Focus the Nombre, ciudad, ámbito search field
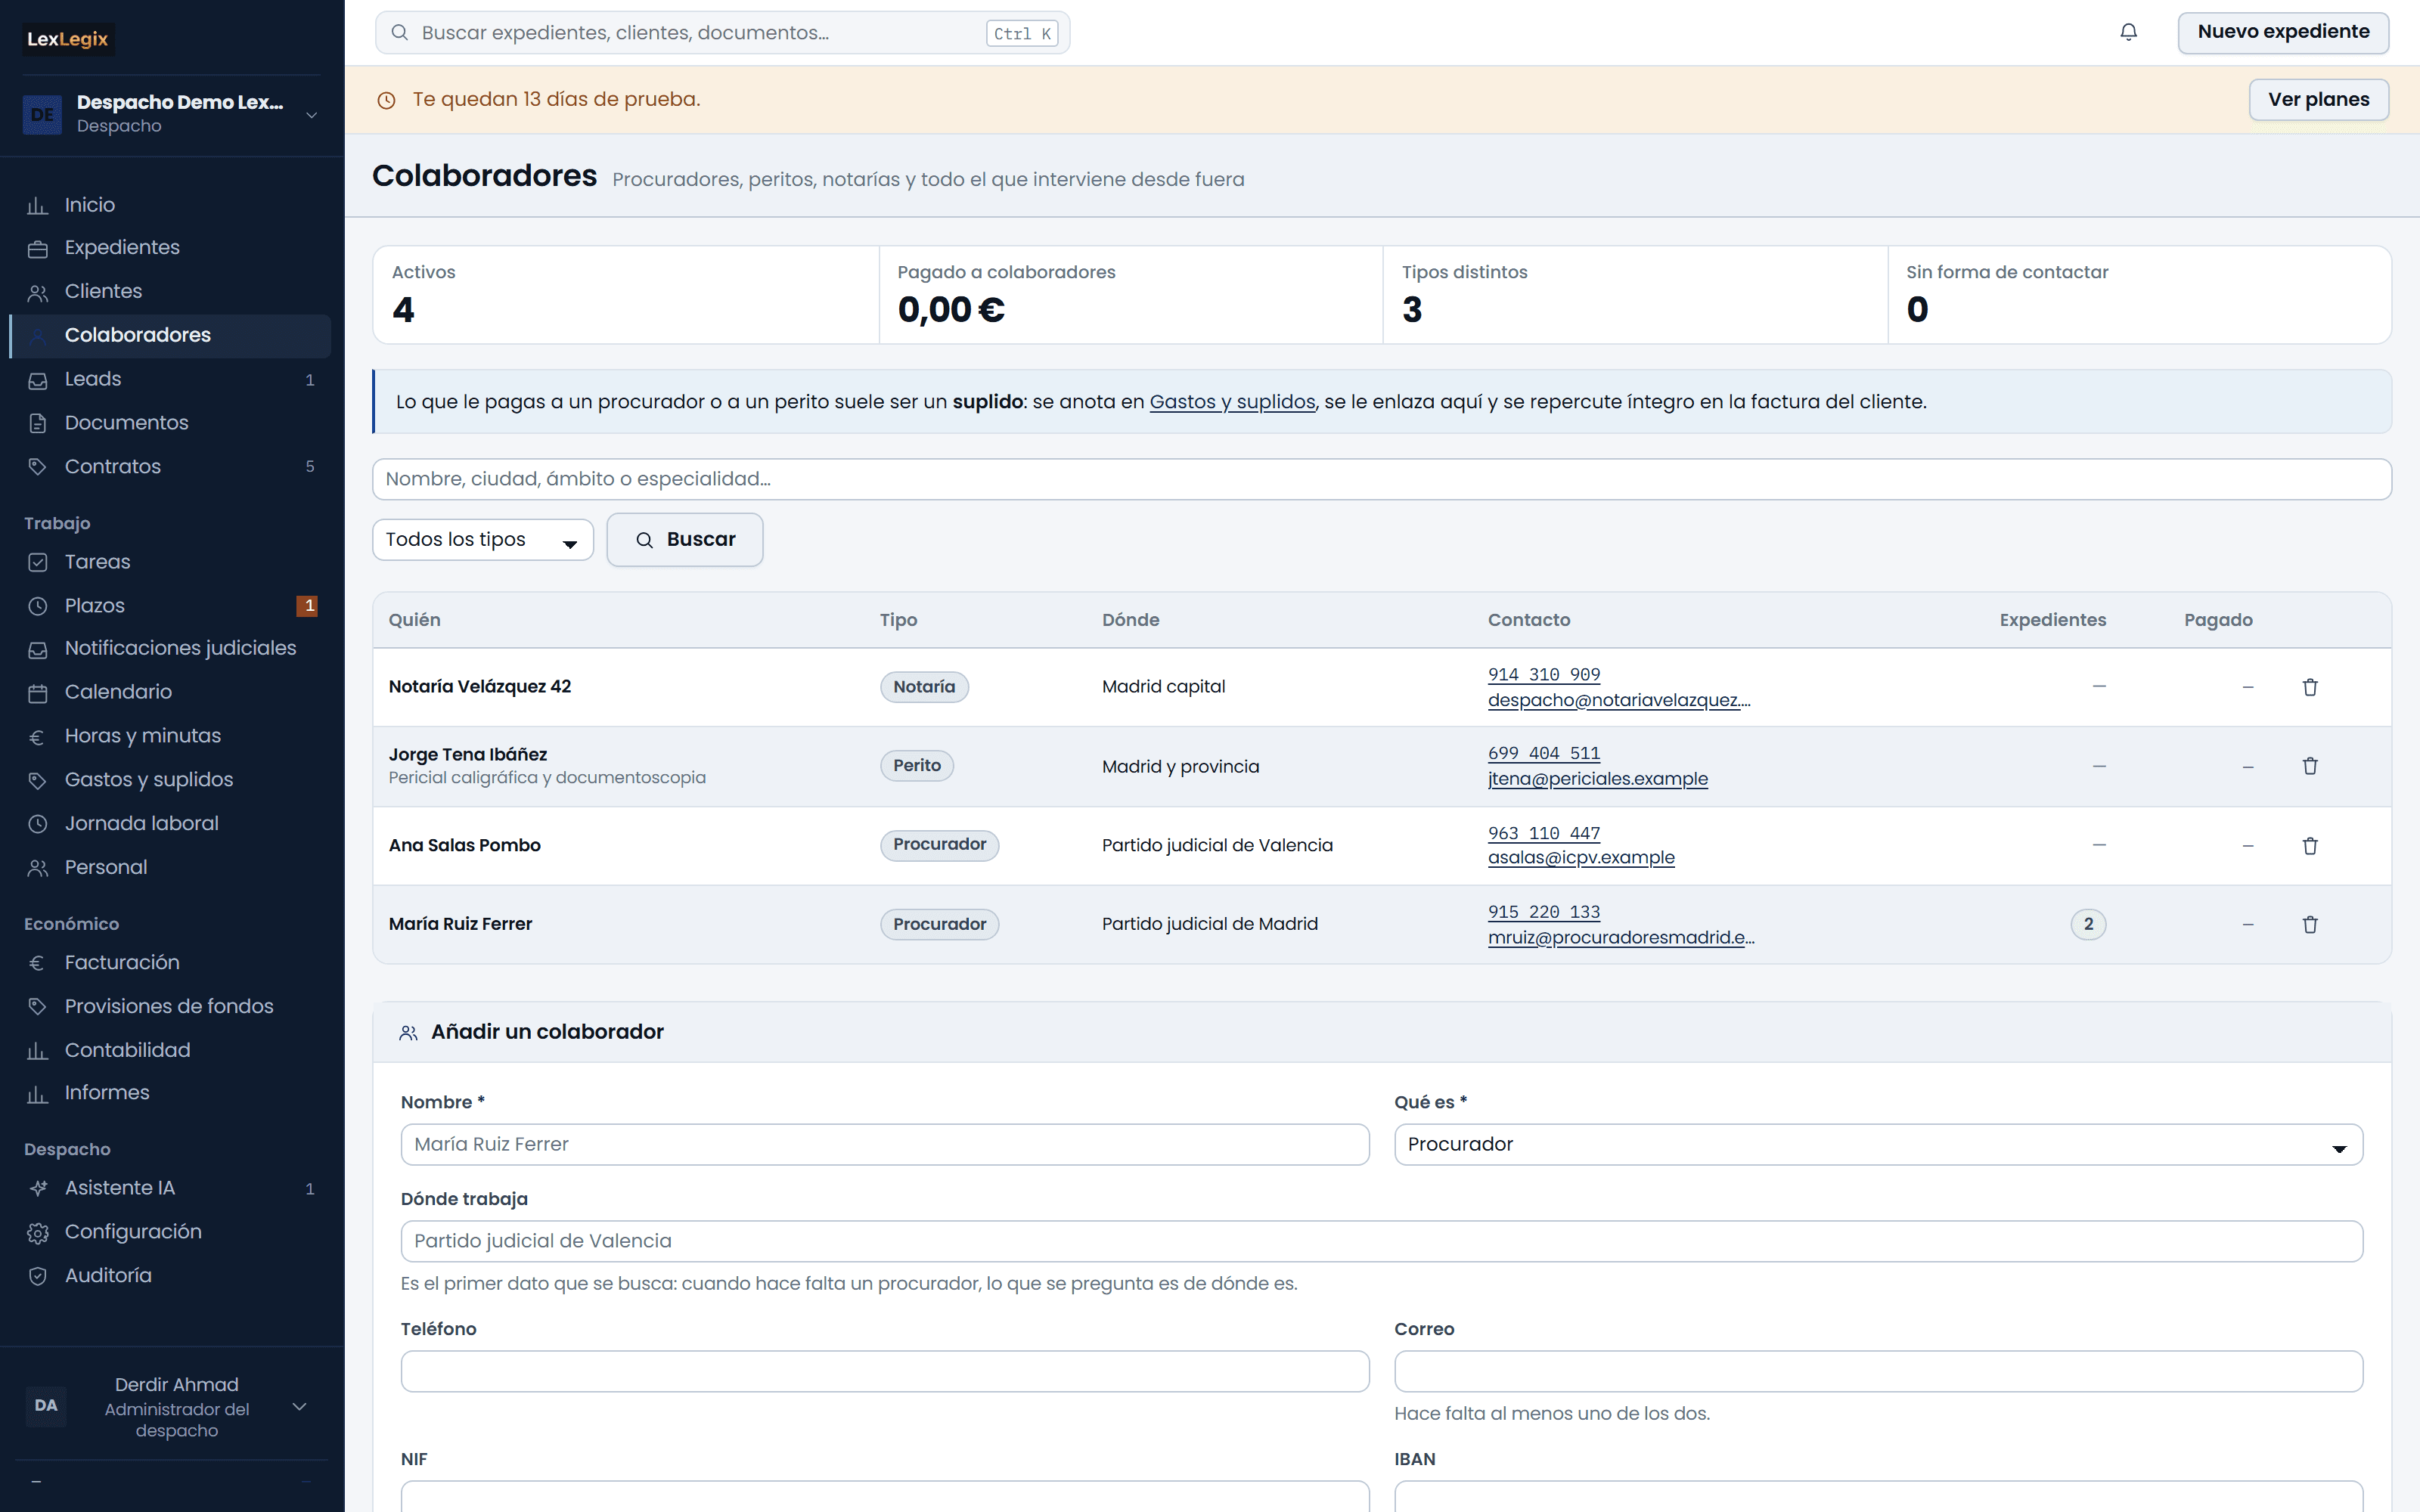Viewport: 2420px width, 1512px height. [x=1382, y=479]
